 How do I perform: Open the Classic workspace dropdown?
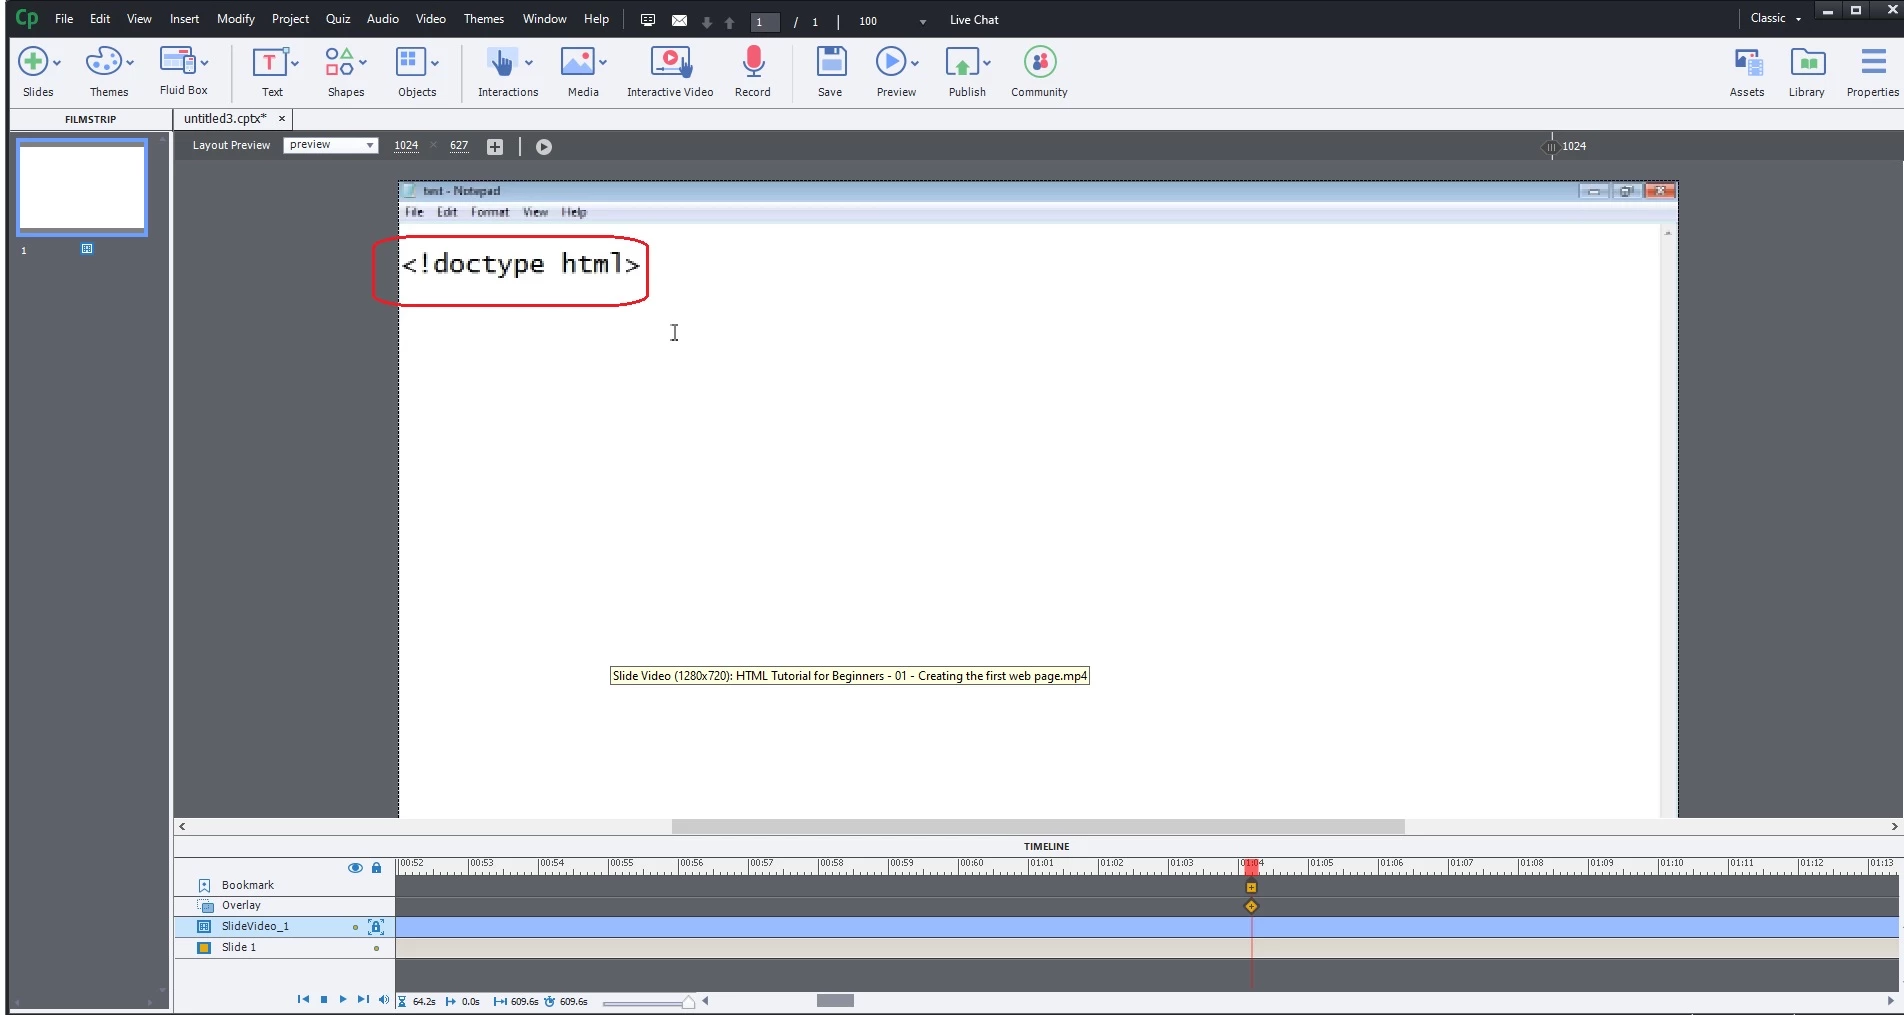click(1777, 19)
